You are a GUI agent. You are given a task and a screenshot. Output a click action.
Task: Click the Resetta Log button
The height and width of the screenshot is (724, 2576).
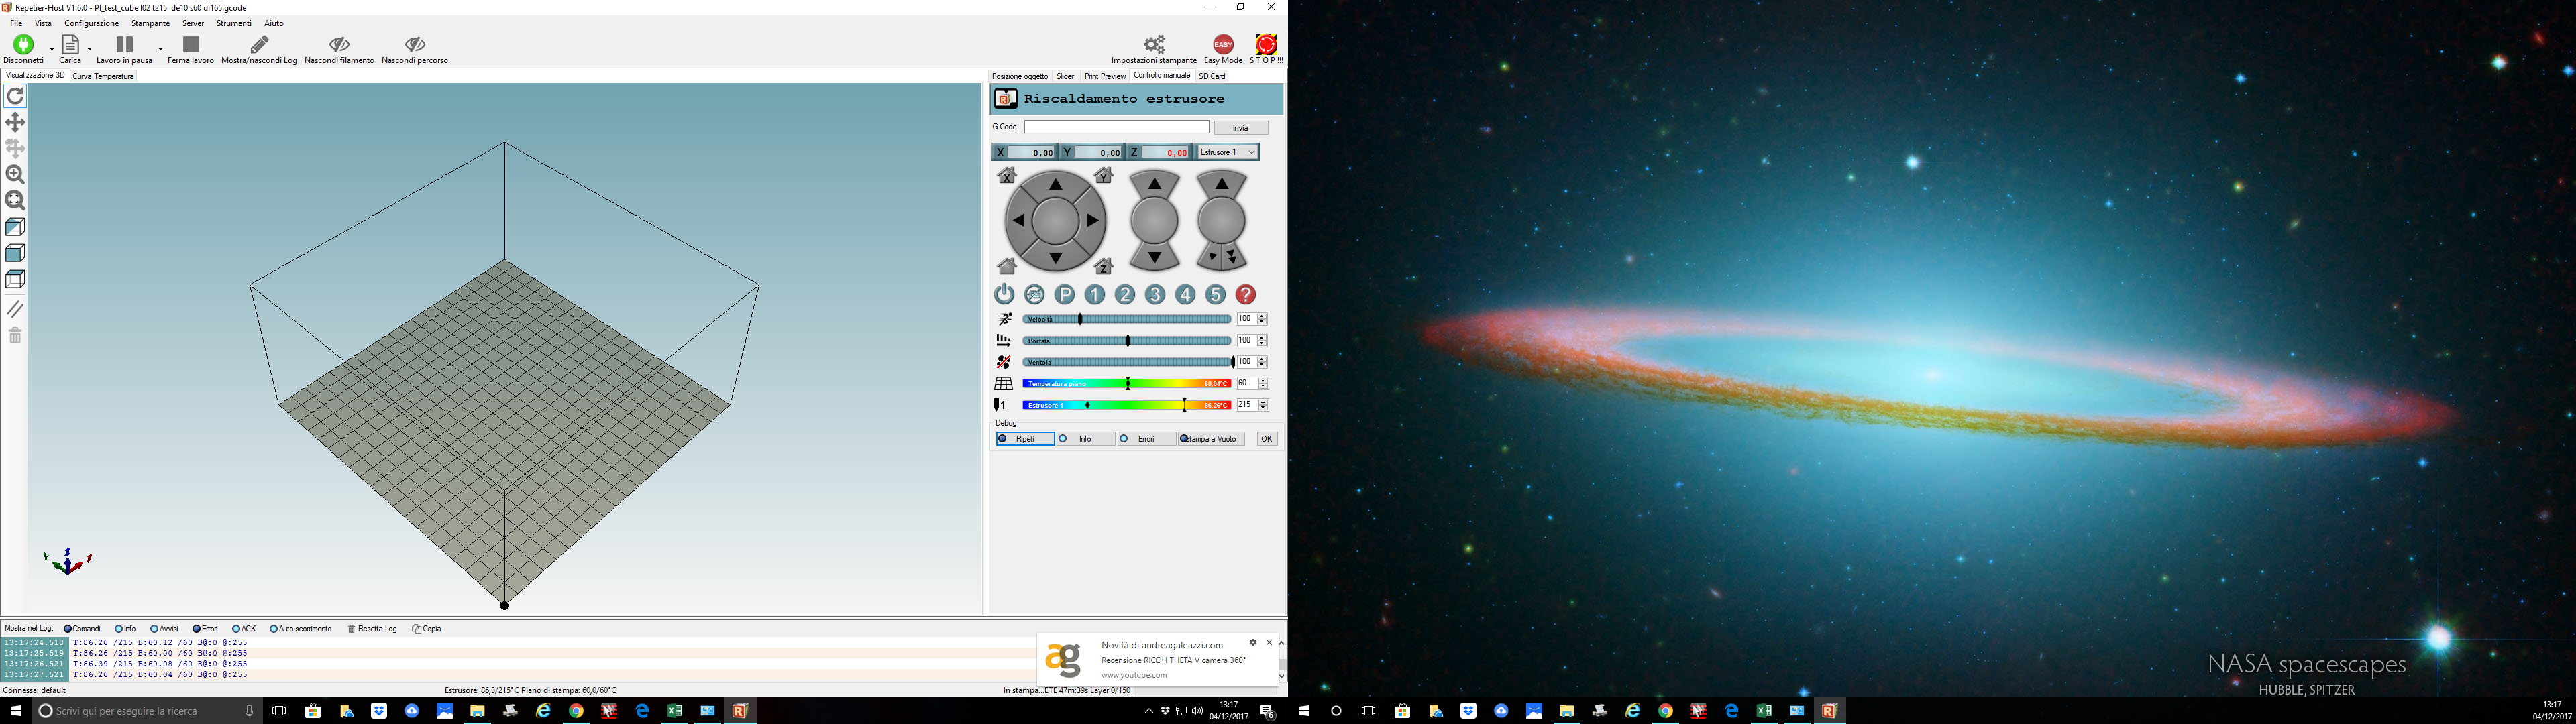(x=372, y=629)
